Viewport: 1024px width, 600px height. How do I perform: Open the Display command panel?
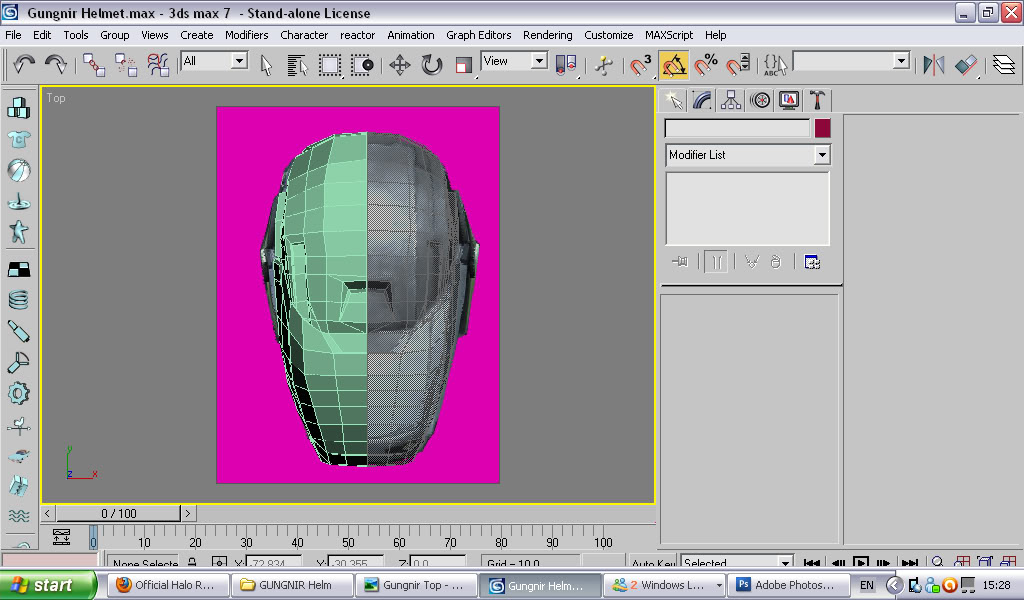[789, 100]
